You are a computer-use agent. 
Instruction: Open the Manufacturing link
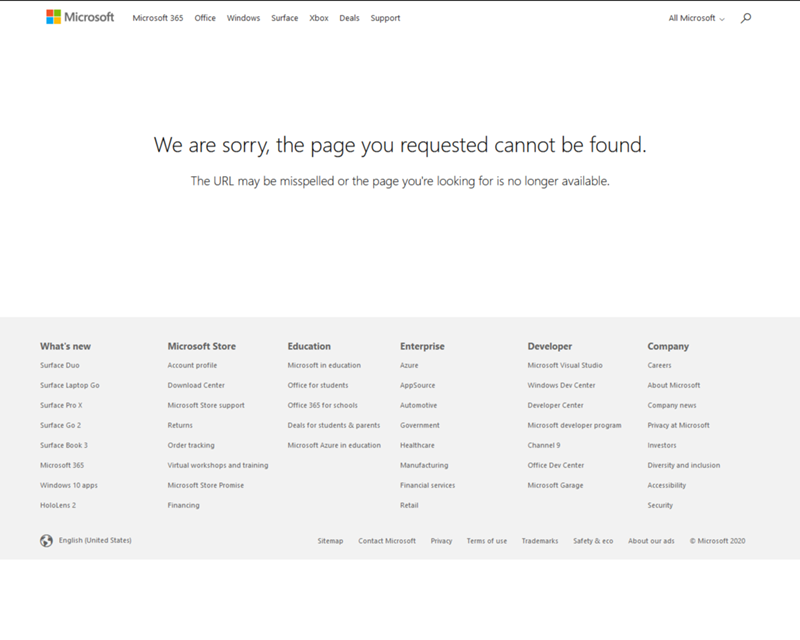(x=424, y=465)
